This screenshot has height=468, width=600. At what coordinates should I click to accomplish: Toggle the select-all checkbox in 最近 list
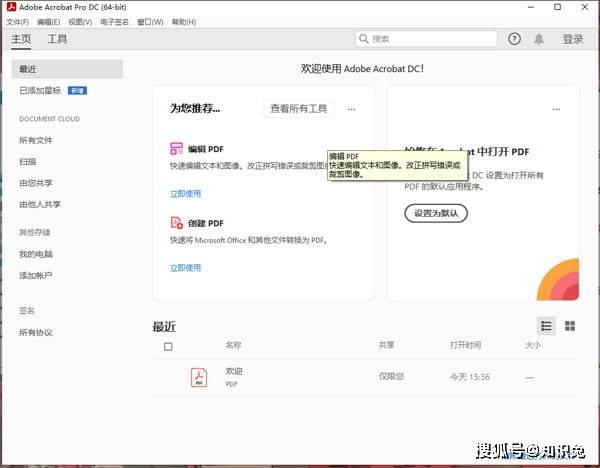click(x=168, y=346)
